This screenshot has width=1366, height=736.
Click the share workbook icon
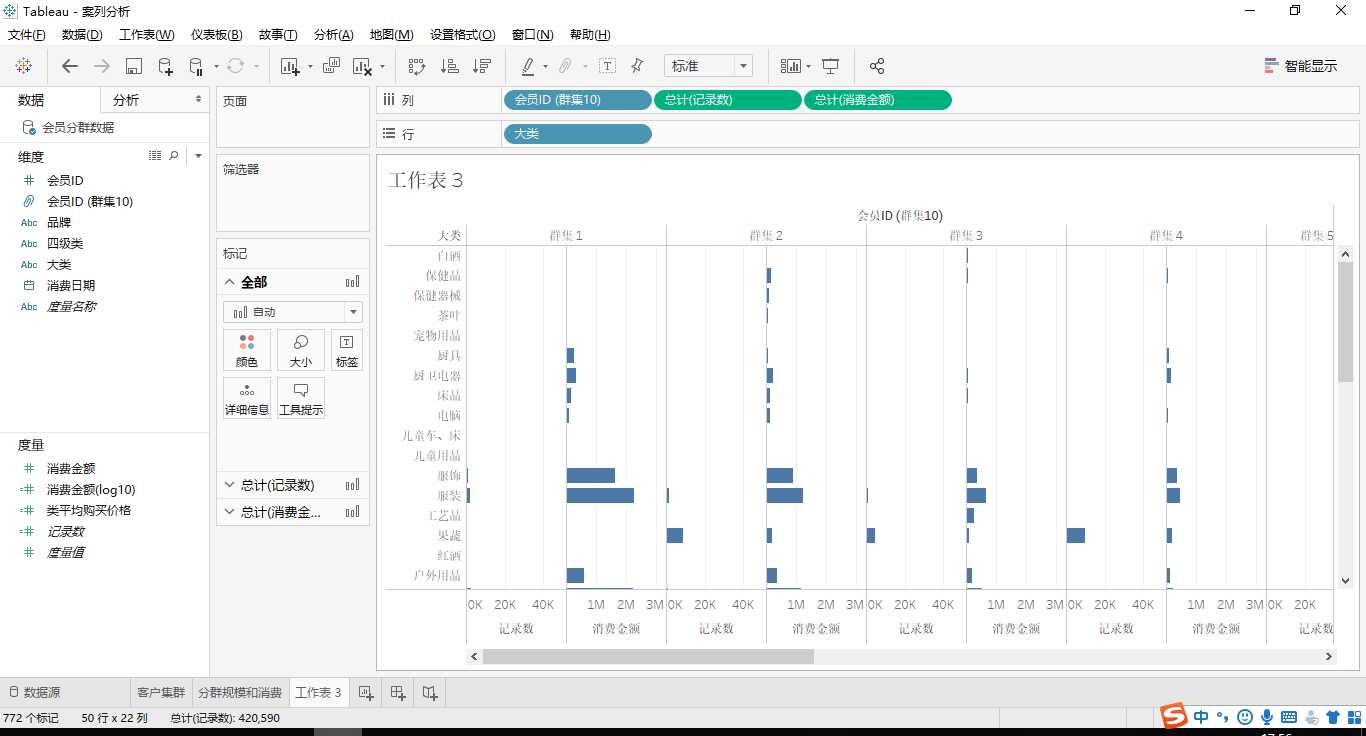tap(877, 66)
